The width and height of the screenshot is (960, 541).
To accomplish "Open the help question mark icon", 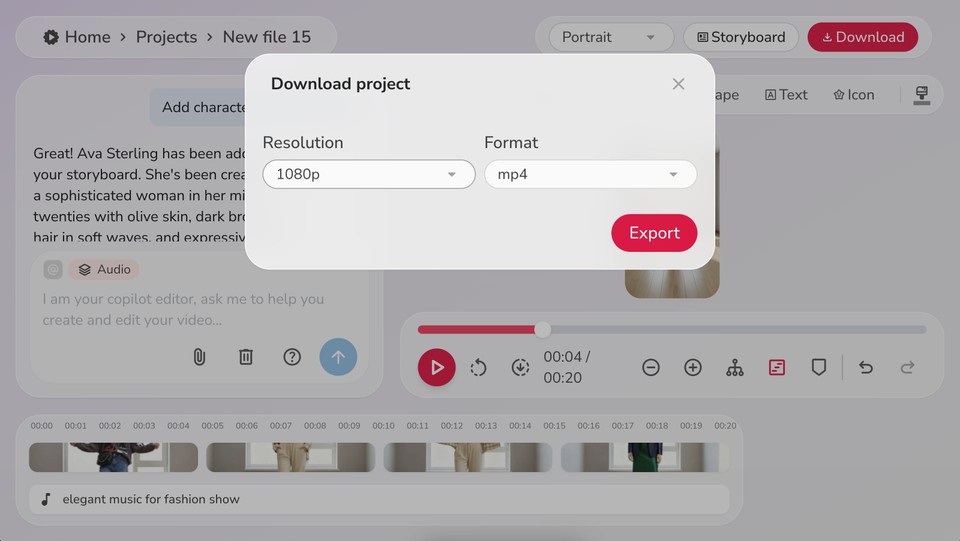I will click(292, 357).
